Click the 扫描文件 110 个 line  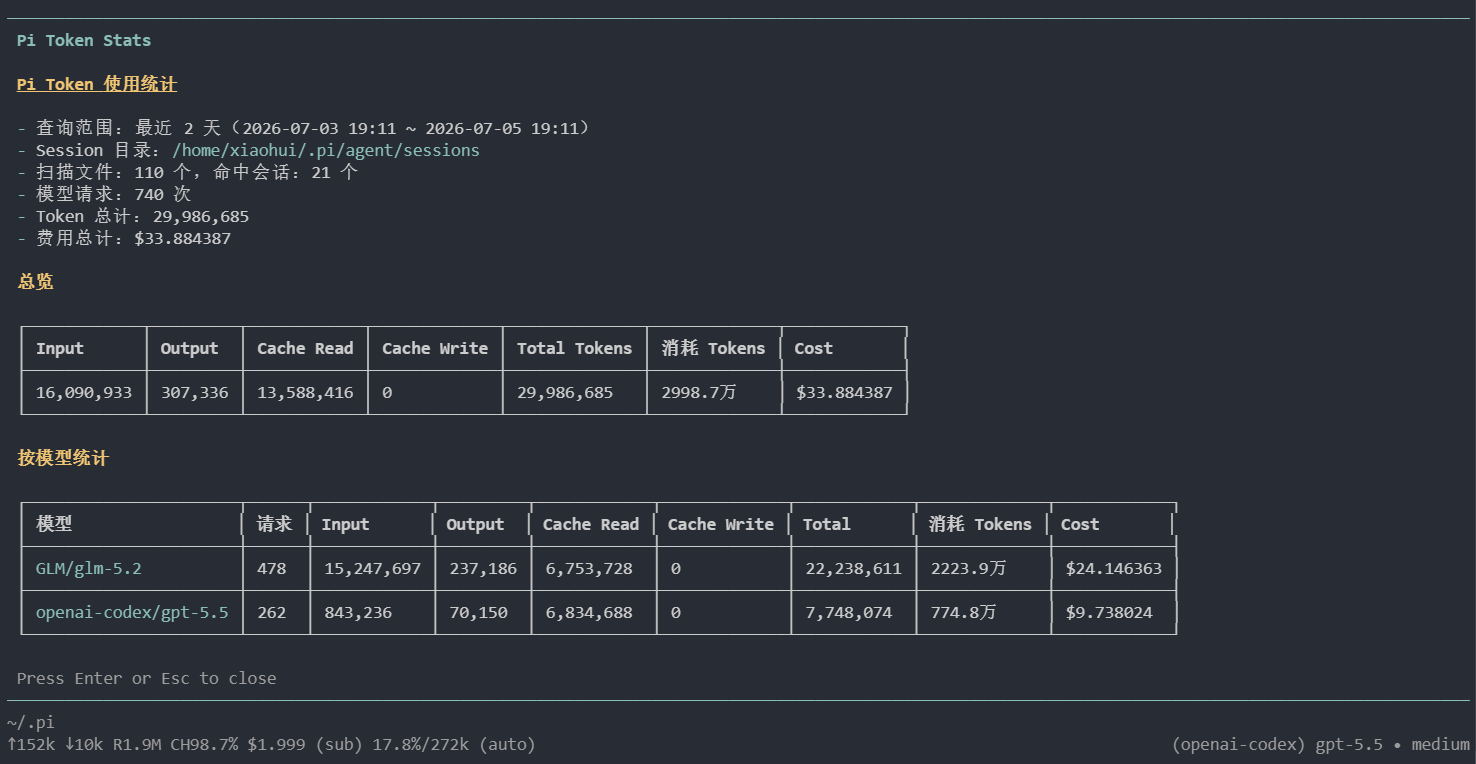[x=187, y=173]
